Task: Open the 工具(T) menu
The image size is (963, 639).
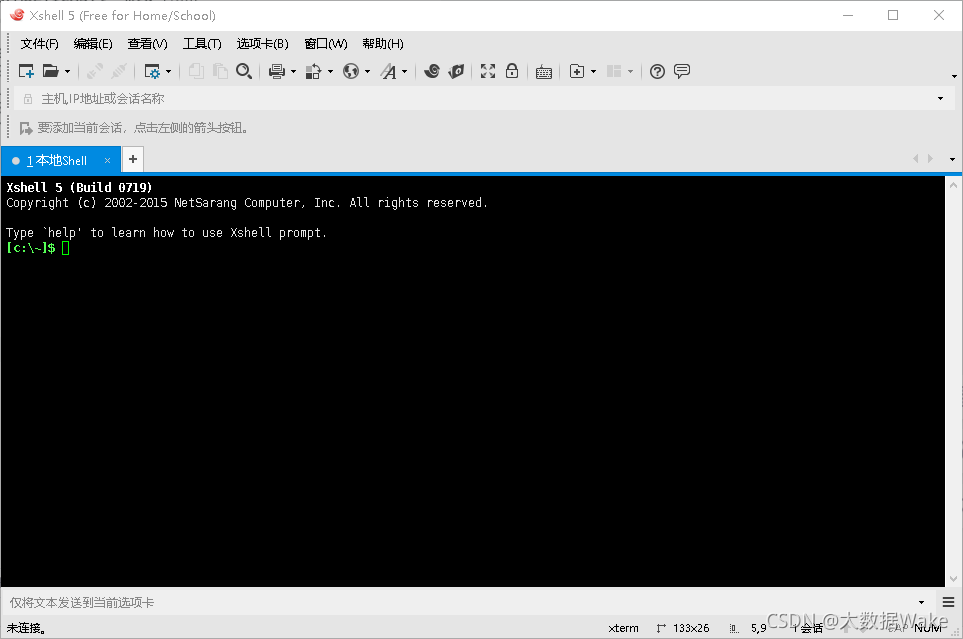Action: point(202,43)
